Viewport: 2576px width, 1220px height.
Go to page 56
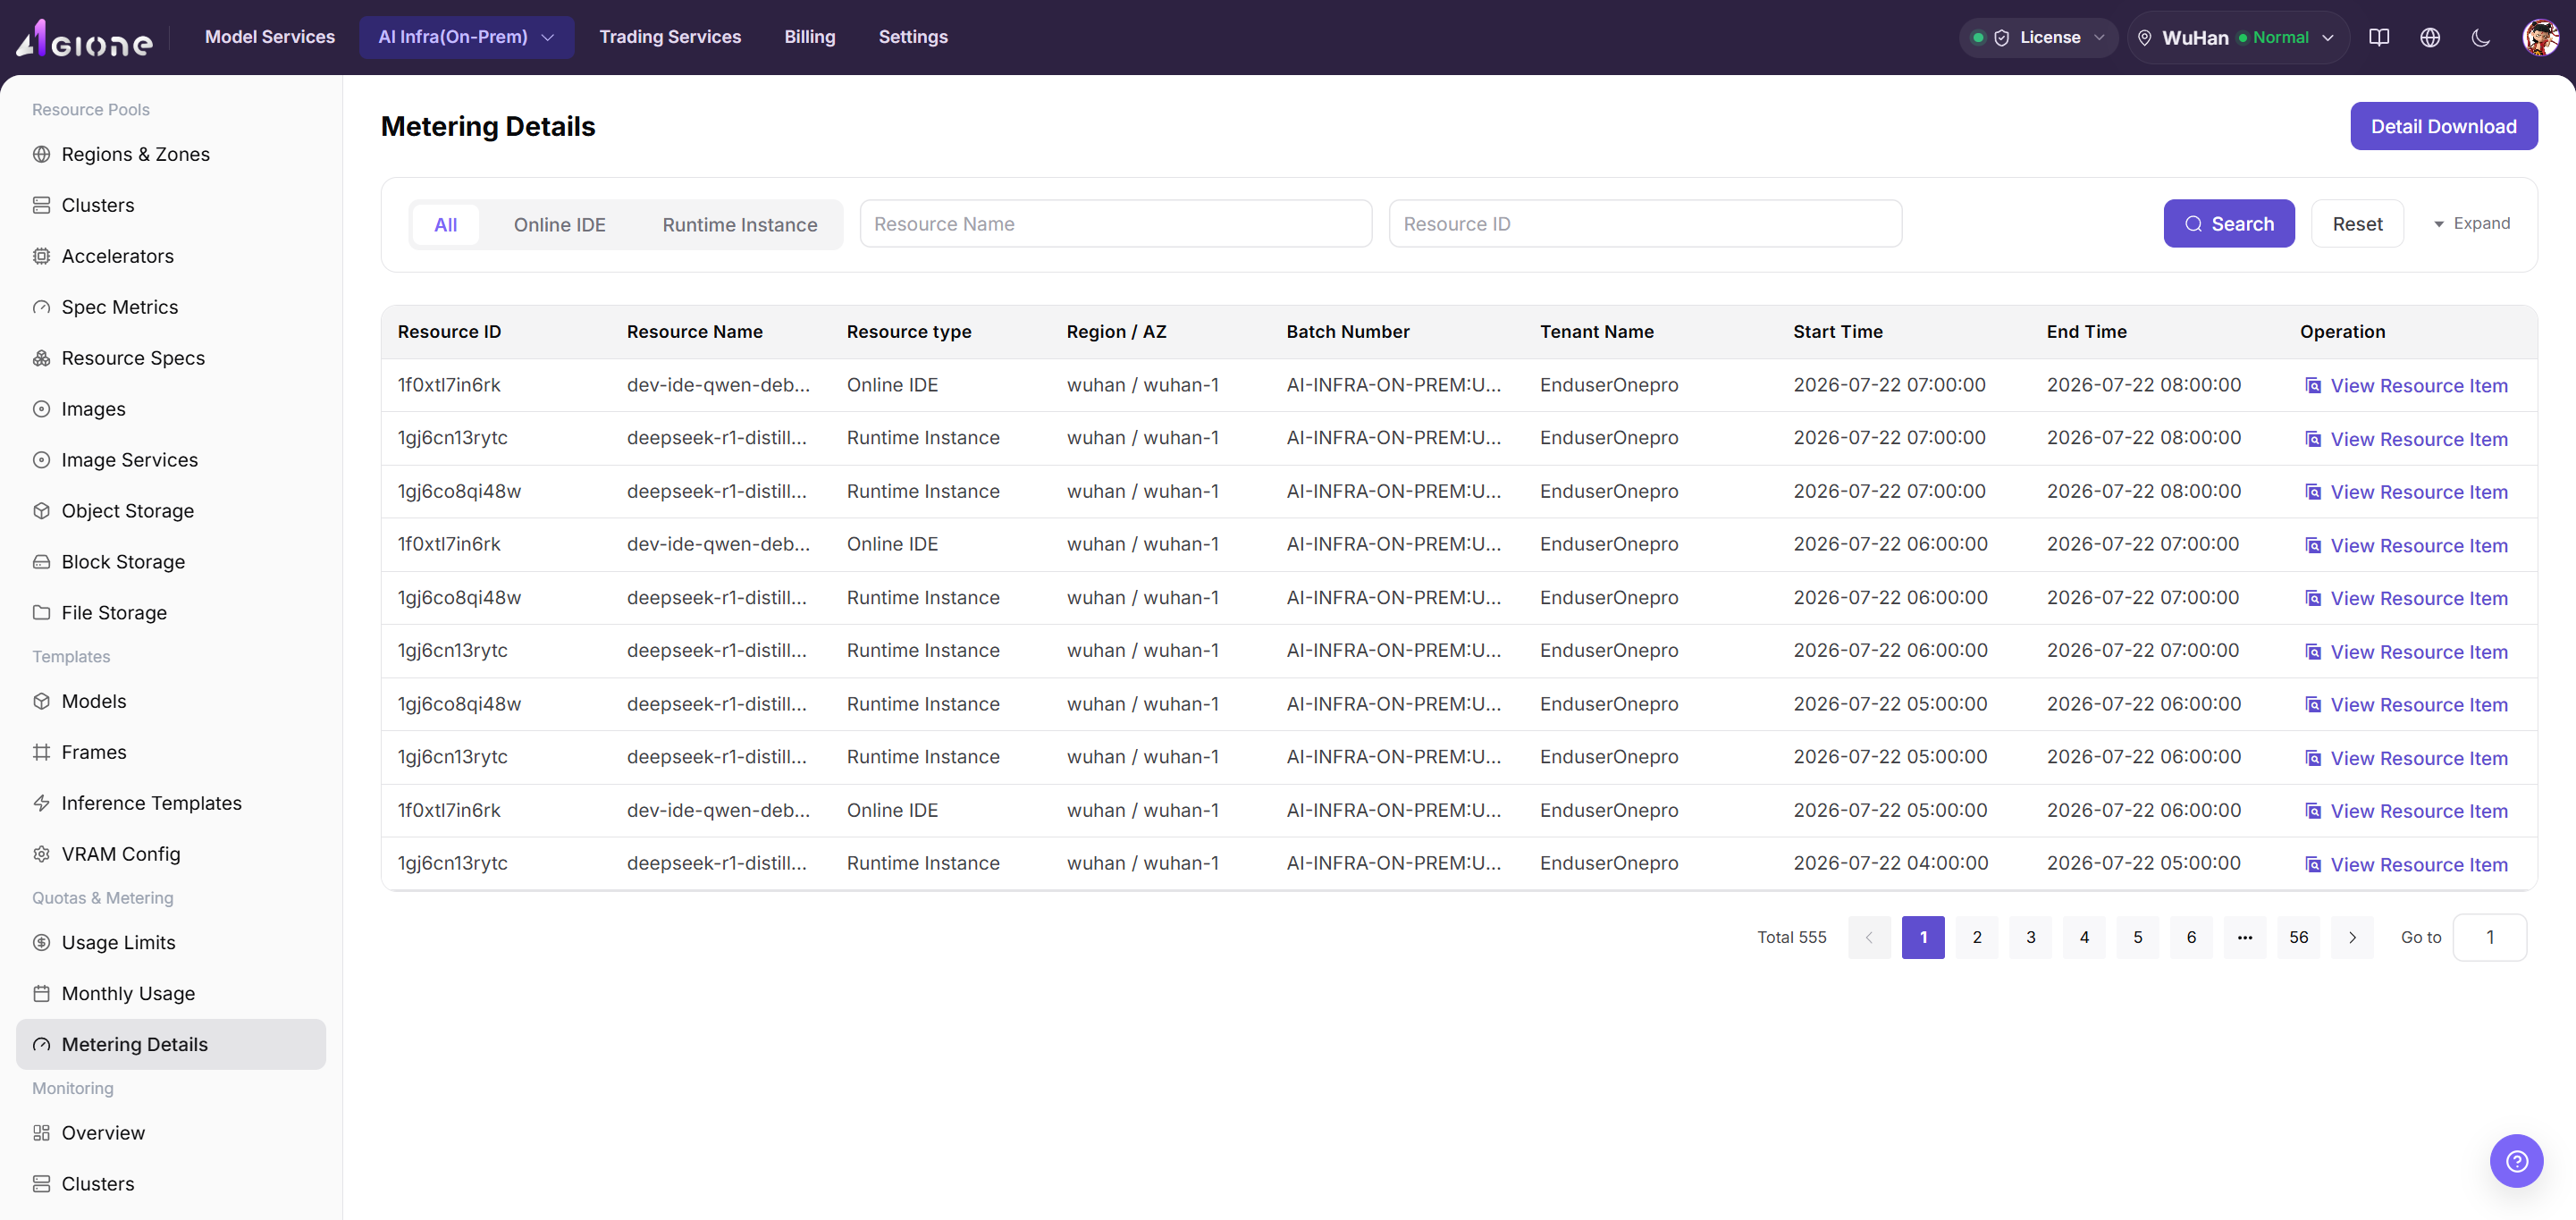(x=2299, y=938)
